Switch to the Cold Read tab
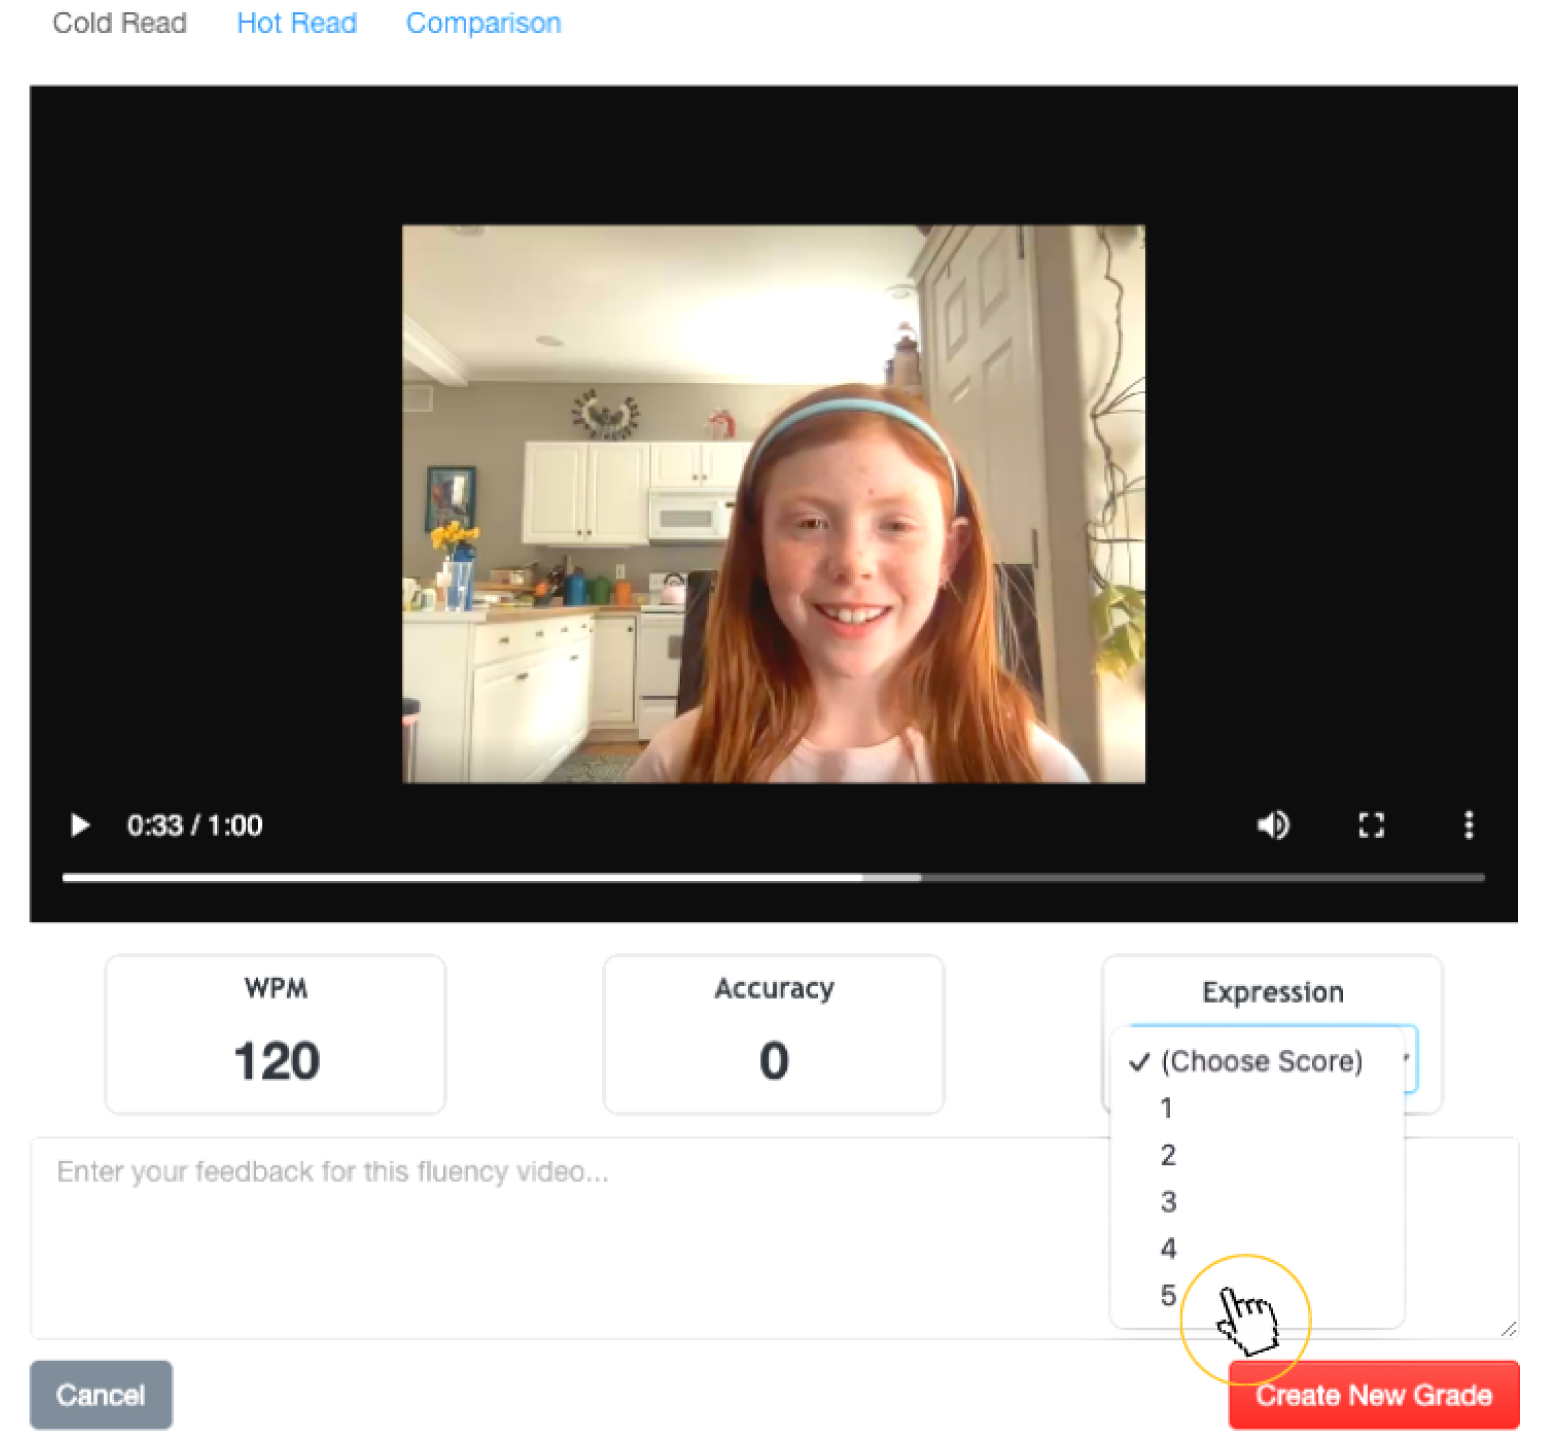Viewport: 1547px width, 1452px height. [119, 23]
